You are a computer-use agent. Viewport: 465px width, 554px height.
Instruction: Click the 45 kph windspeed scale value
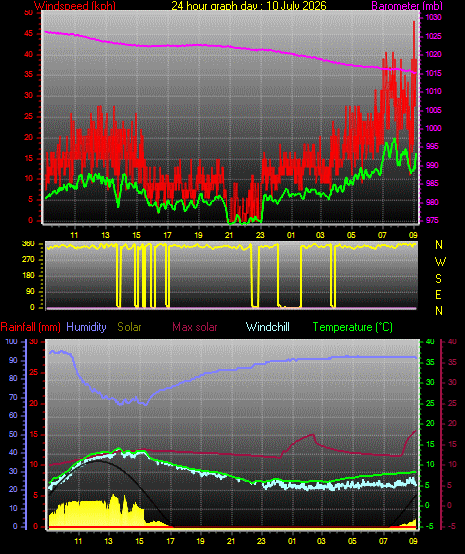[28, 34]
